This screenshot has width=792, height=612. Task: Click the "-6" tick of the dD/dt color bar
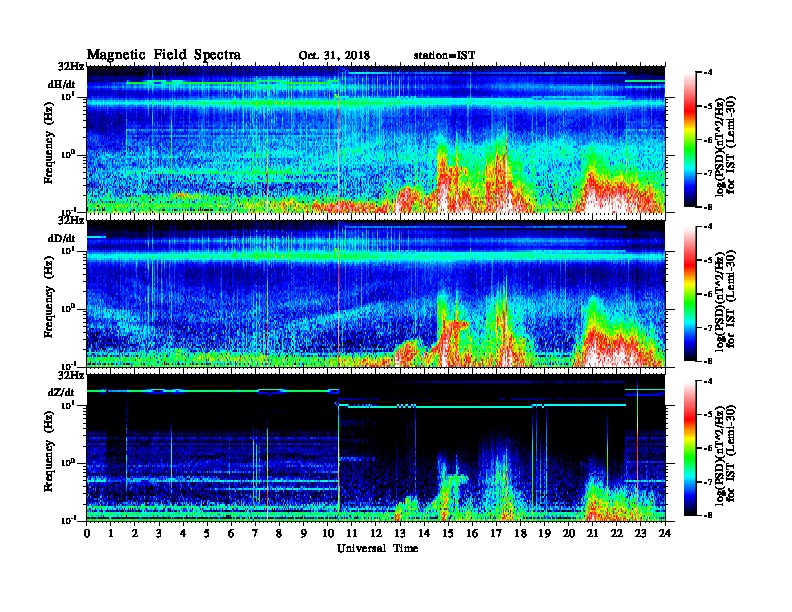click(x=709, y=294)
